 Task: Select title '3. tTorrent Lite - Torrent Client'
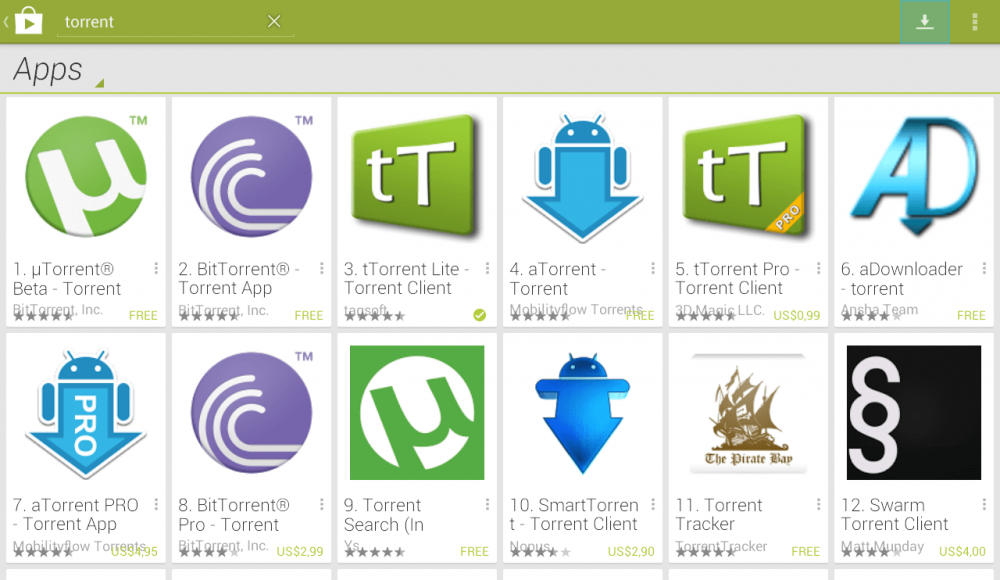[x=407, y=279]
